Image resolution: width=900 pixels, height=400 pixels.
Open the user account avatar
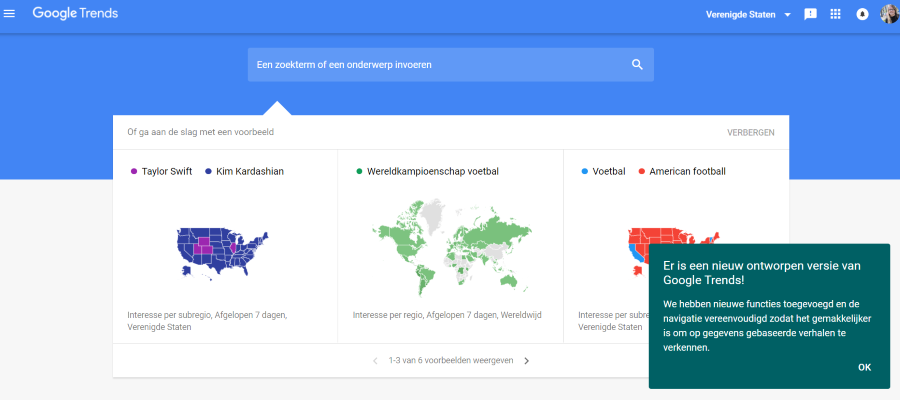888,14
